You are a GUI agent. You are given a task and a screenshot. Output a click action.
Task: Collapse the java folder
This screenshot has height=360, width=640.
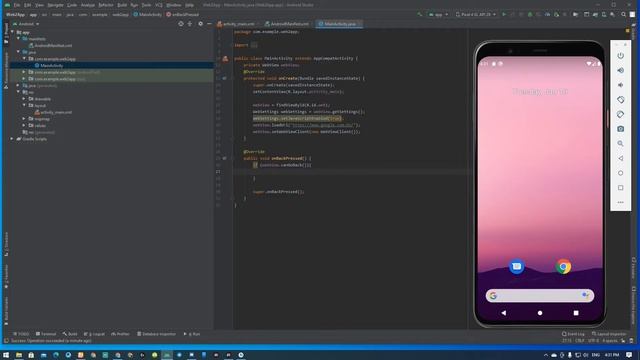point(18,52)
